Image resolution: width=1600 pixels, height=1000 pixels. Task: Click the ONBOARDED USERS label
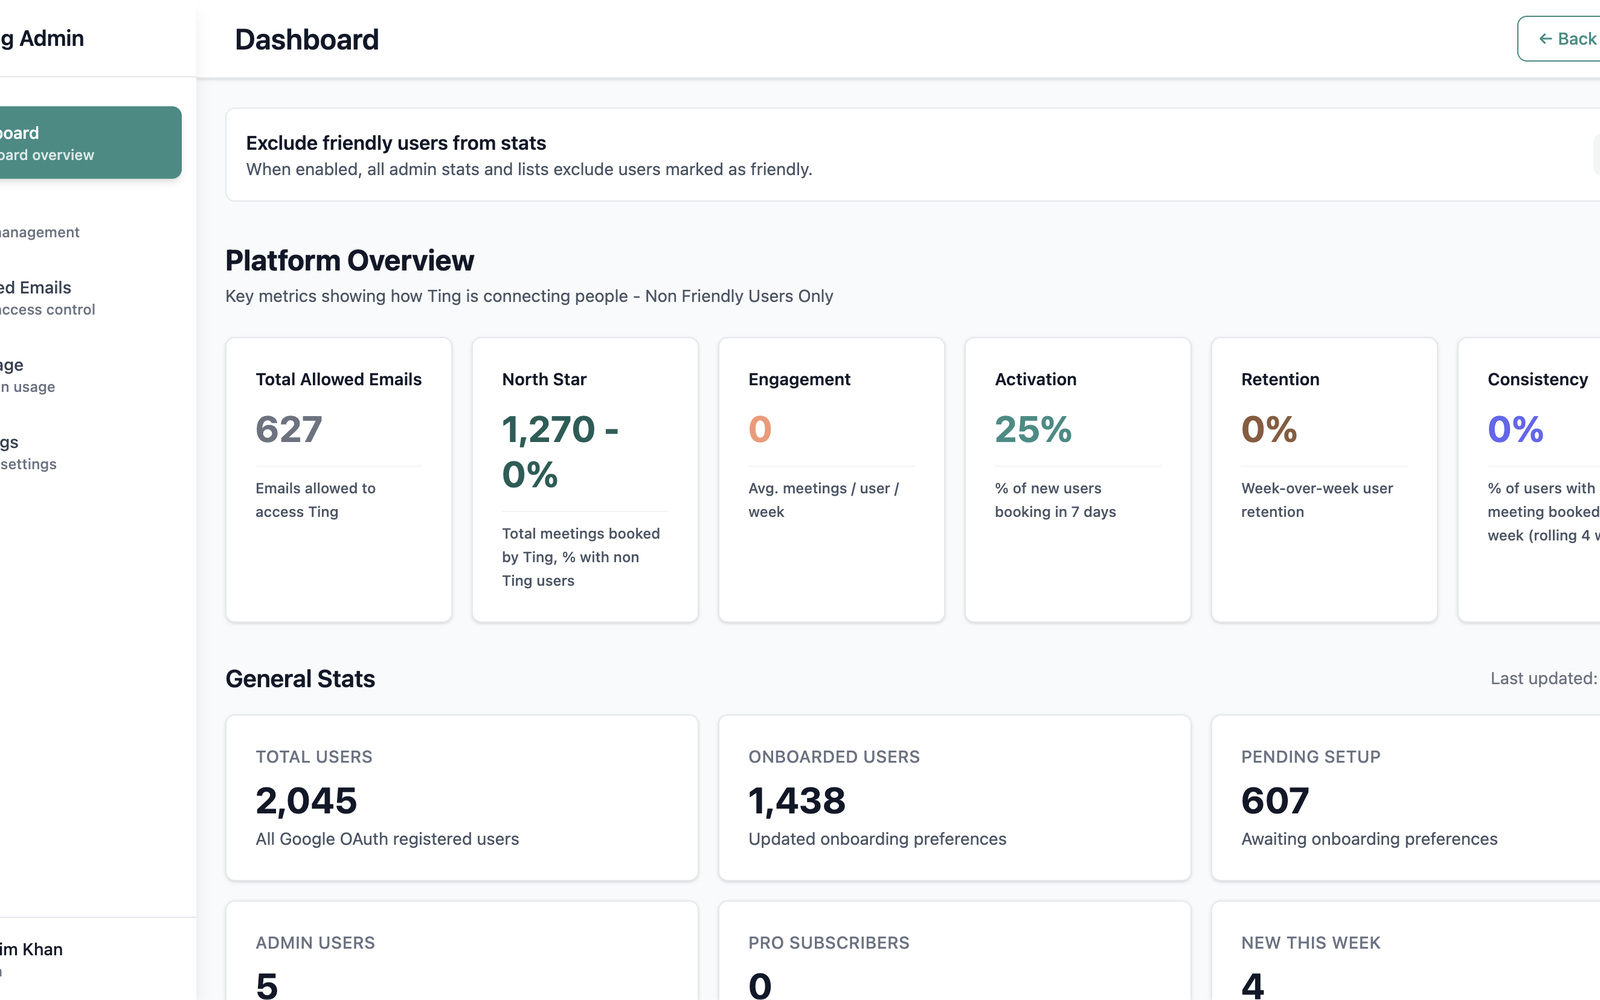[834, 757]
